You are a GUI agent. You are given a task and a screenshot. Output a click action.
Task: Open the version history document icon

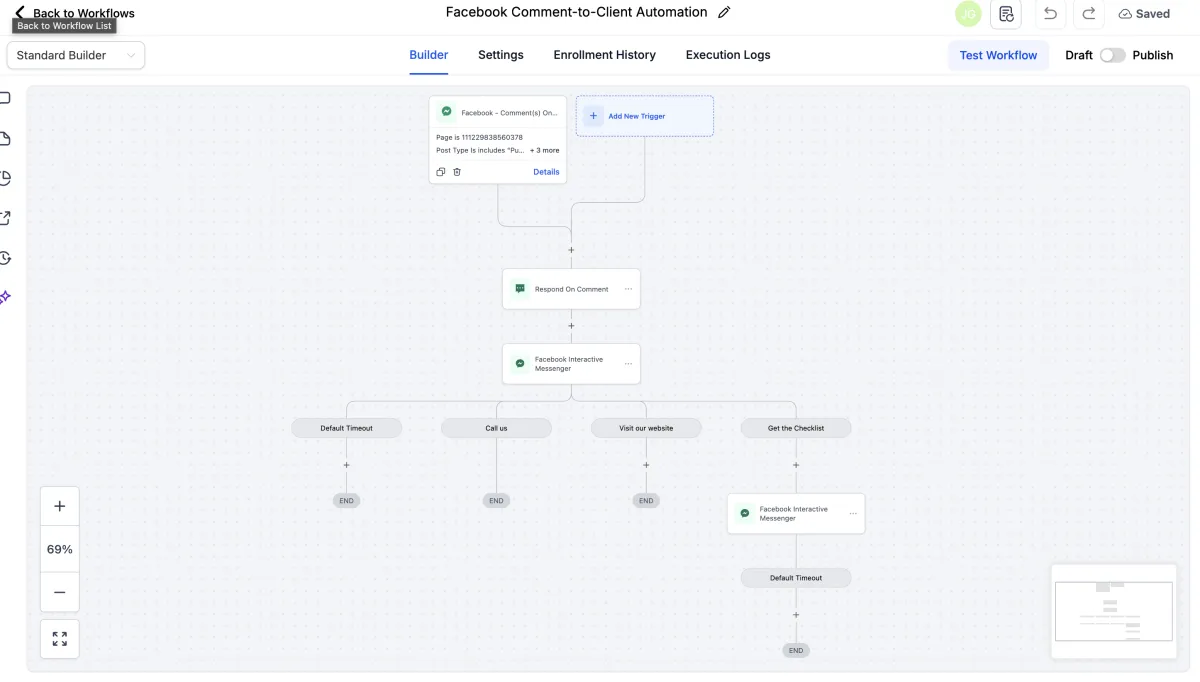pyautogui.click(x=1006, y=14)
